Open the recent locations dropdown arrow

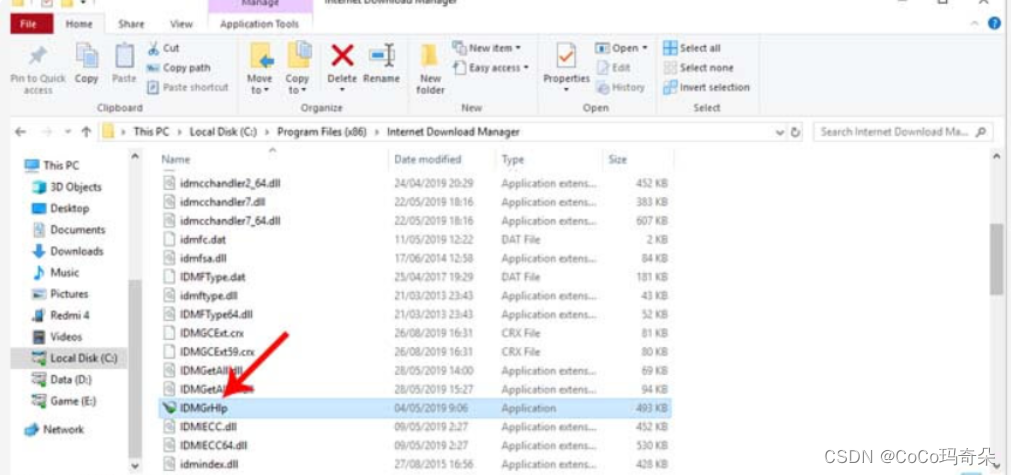(x=68, y=132)
